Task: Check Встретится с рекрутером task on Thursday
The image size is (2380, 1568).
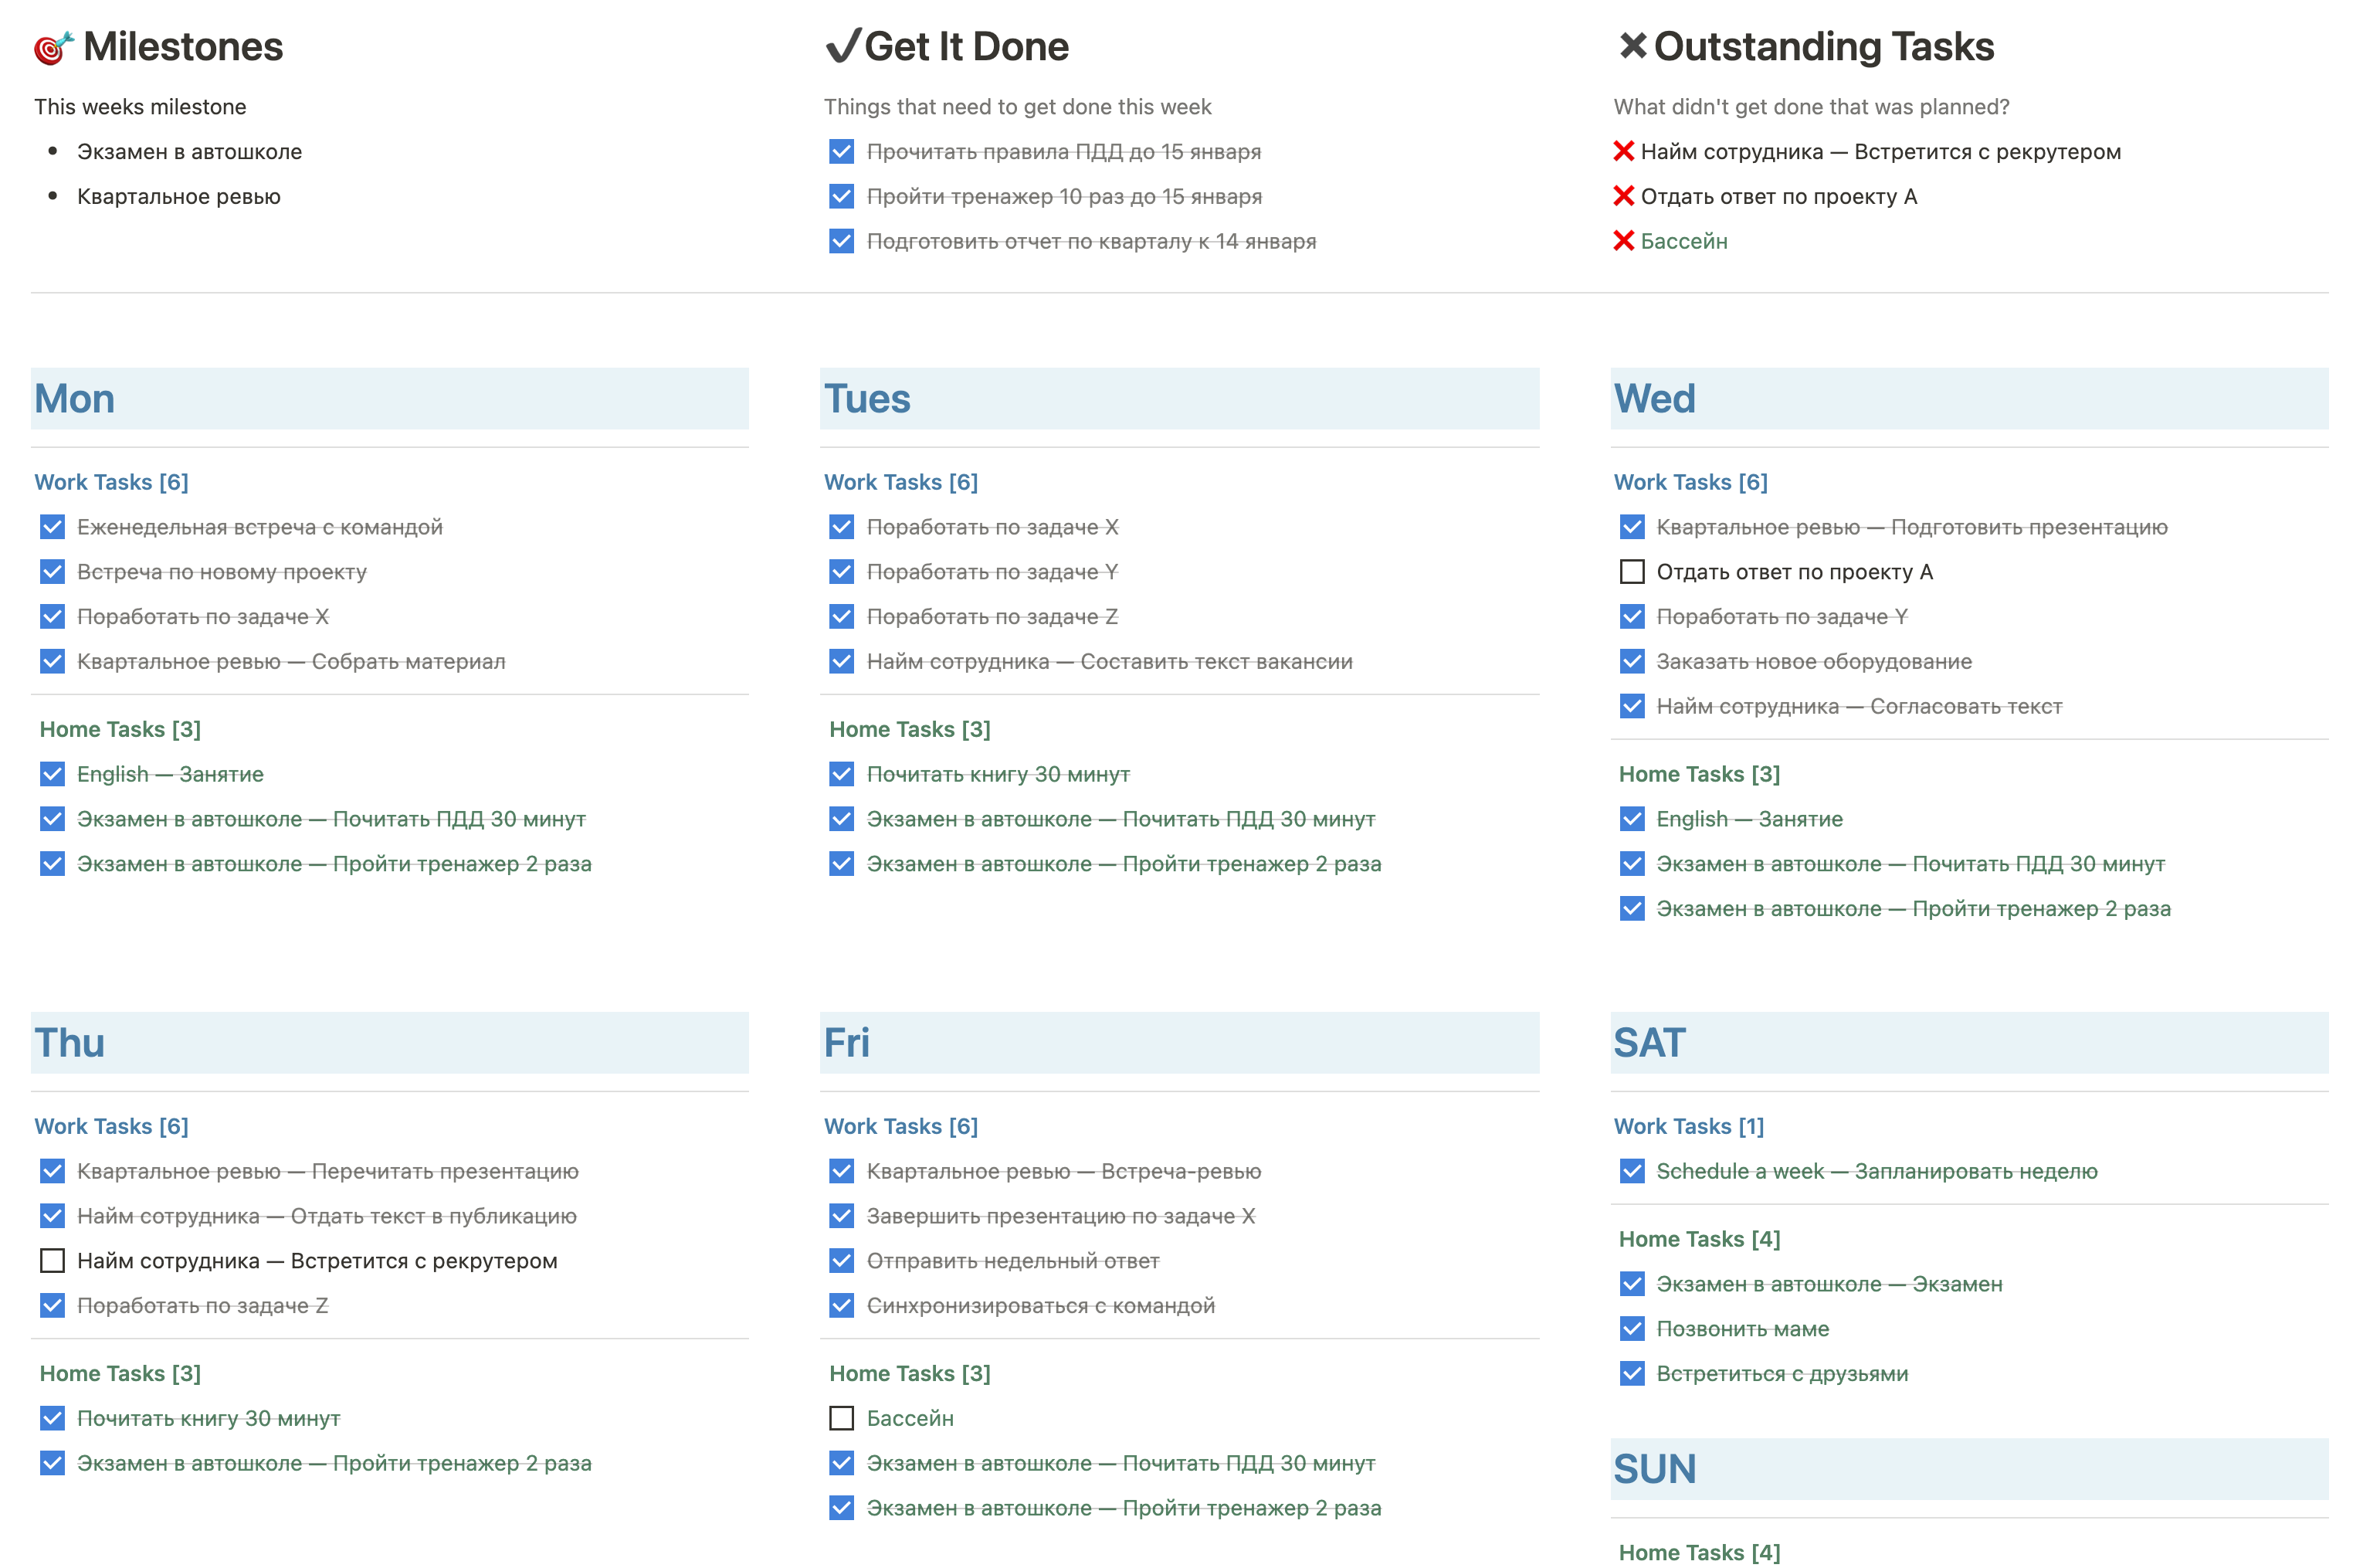Action: click(x=52, y=1261)
